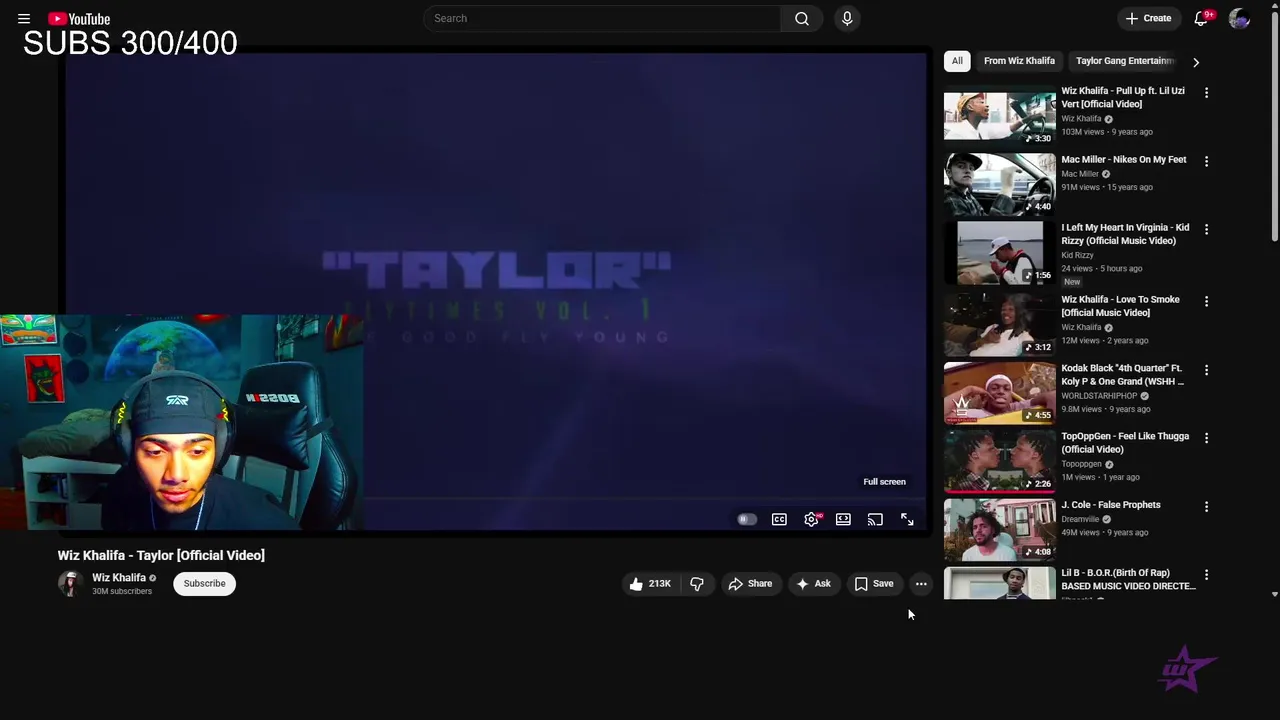Click the video title text
1280x720 pixels.
pos(161,555)
